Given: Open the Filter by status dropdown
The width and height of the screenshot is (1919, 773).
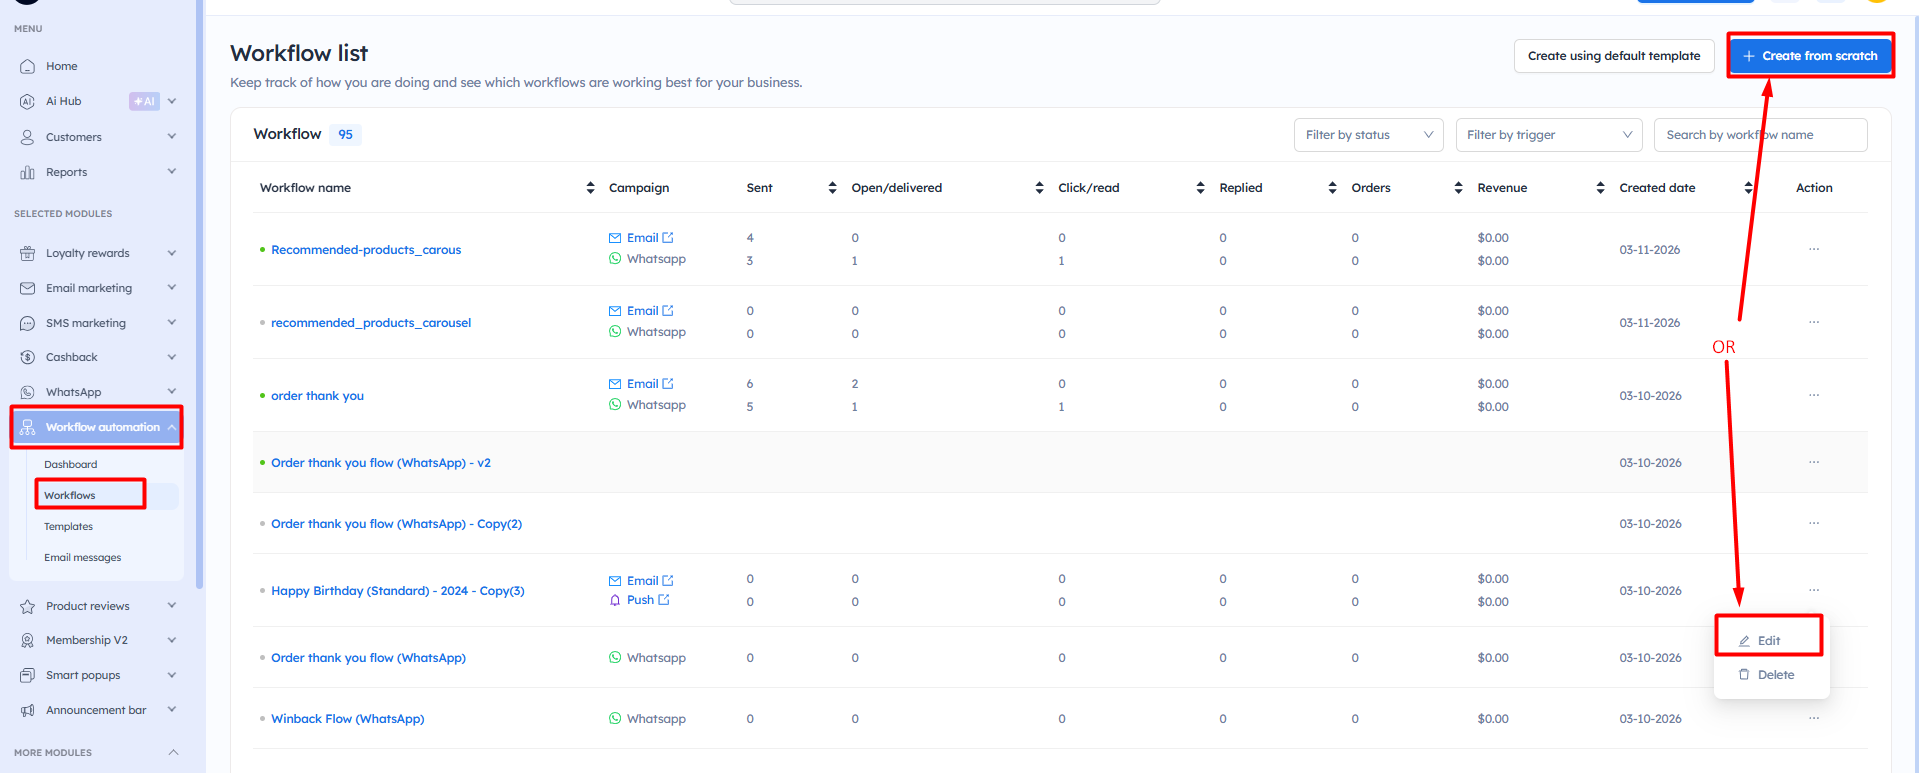Looking at the screenshot, I should click(x=1367, y=135).
